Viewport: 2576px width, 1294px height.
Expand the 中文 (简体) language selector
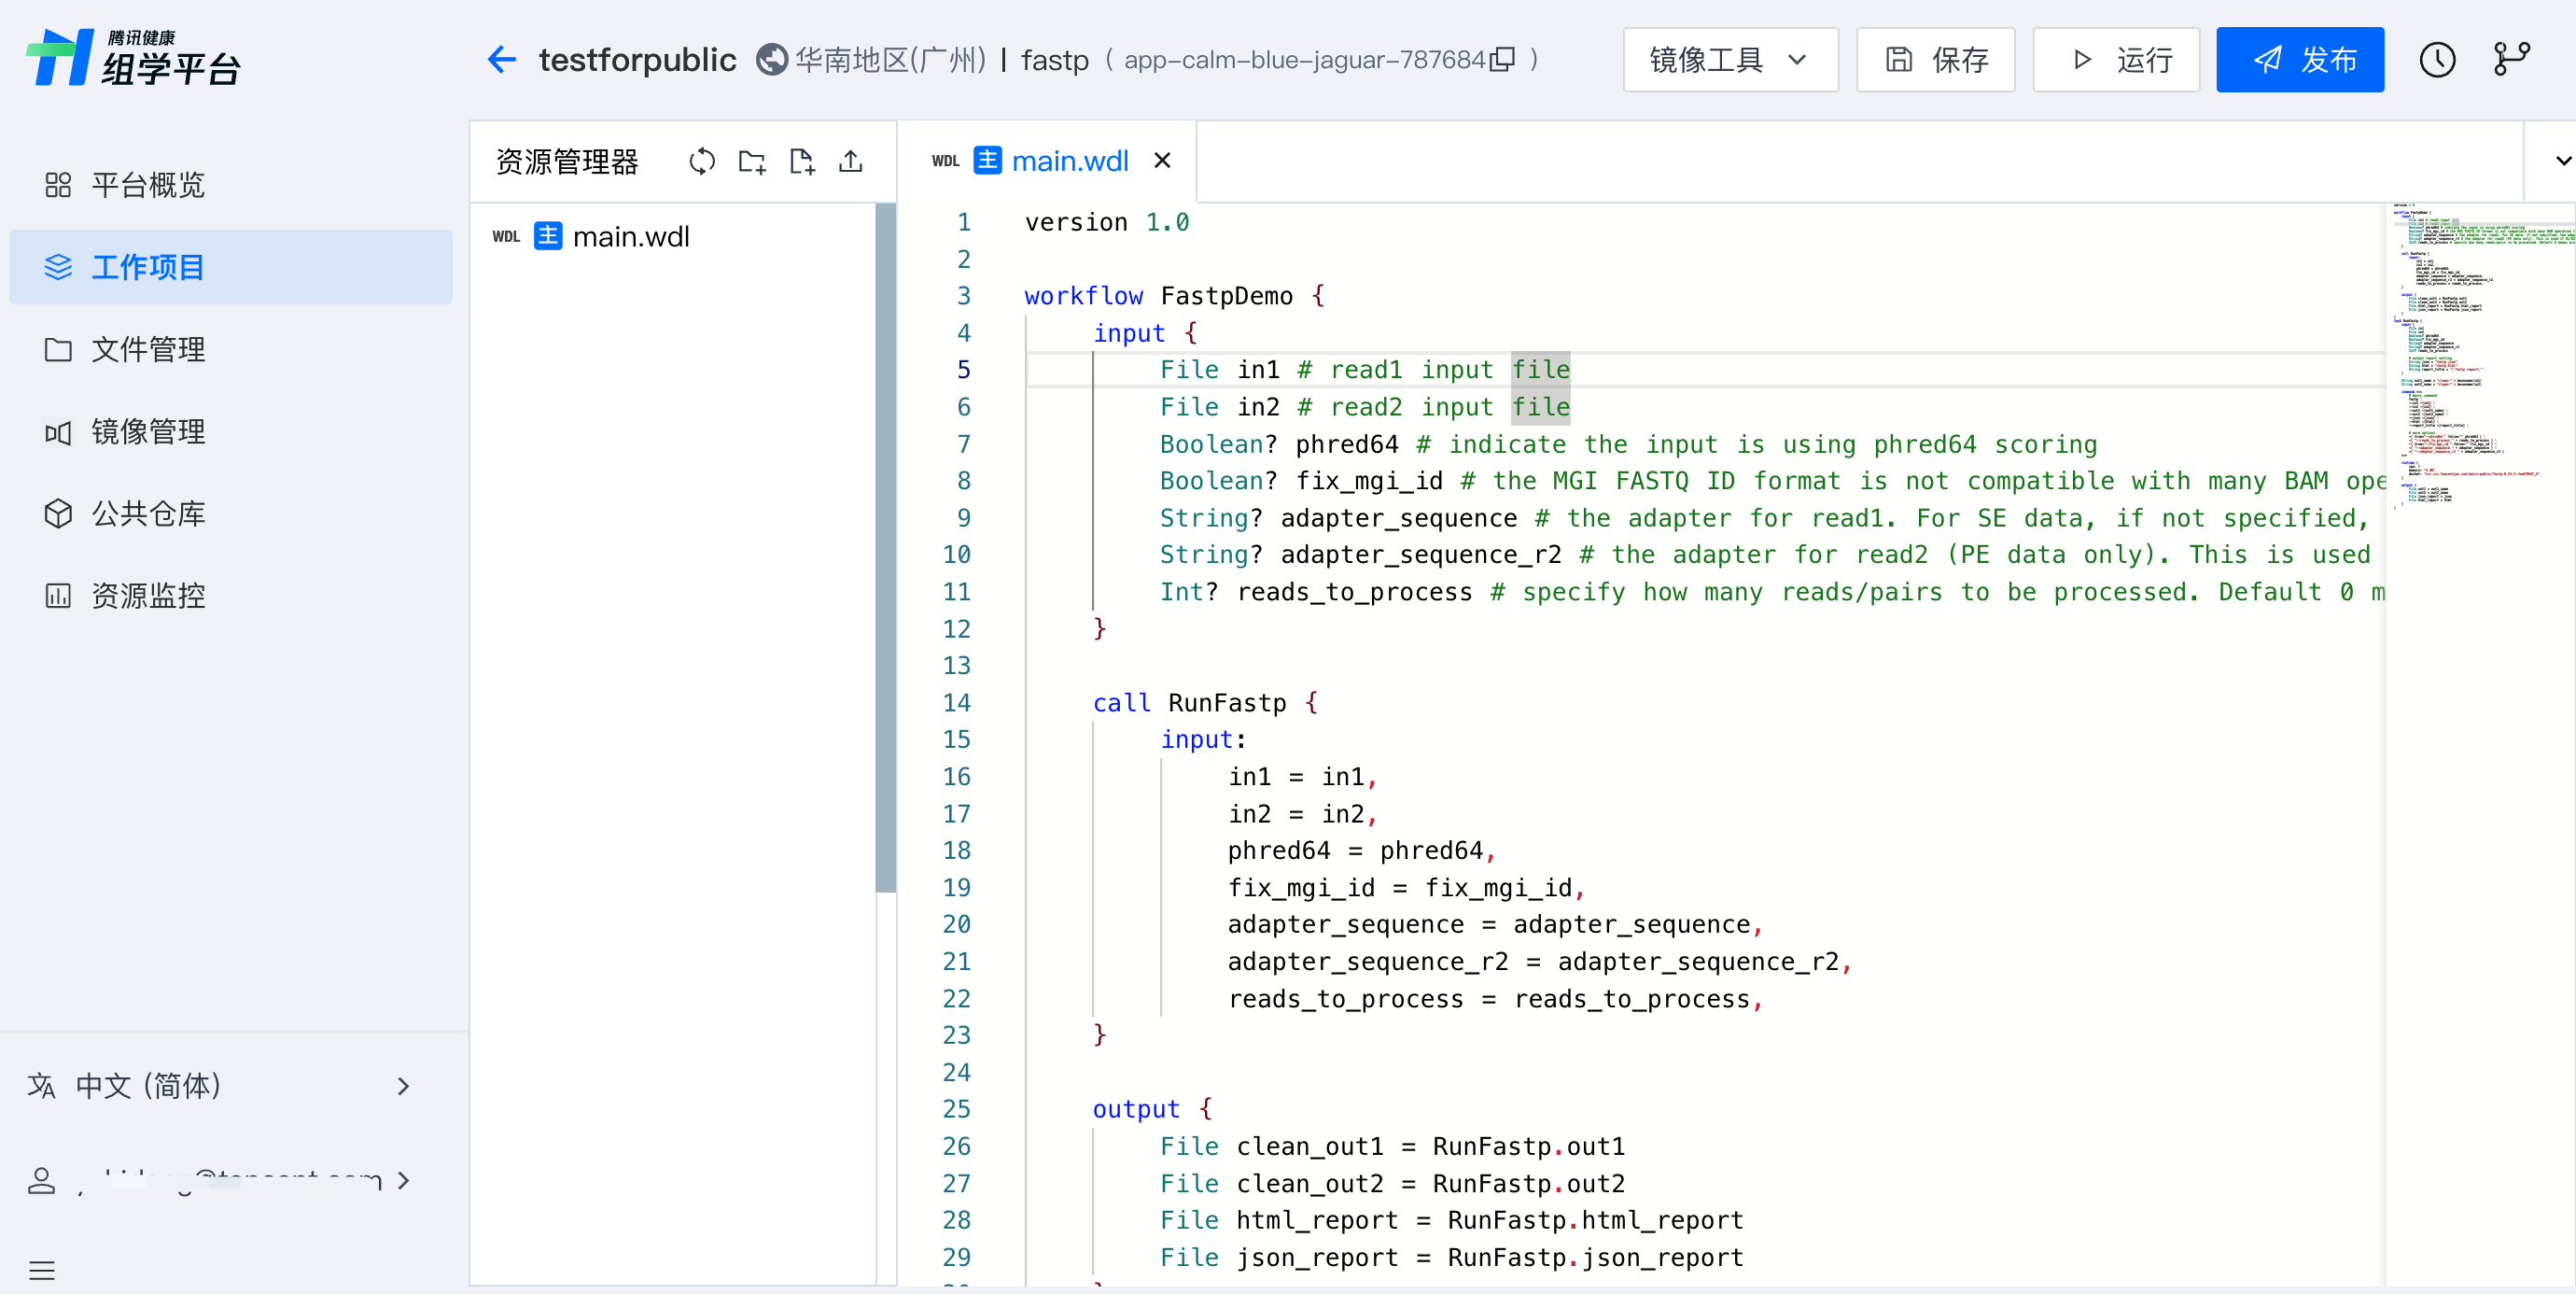[220, 1086]
